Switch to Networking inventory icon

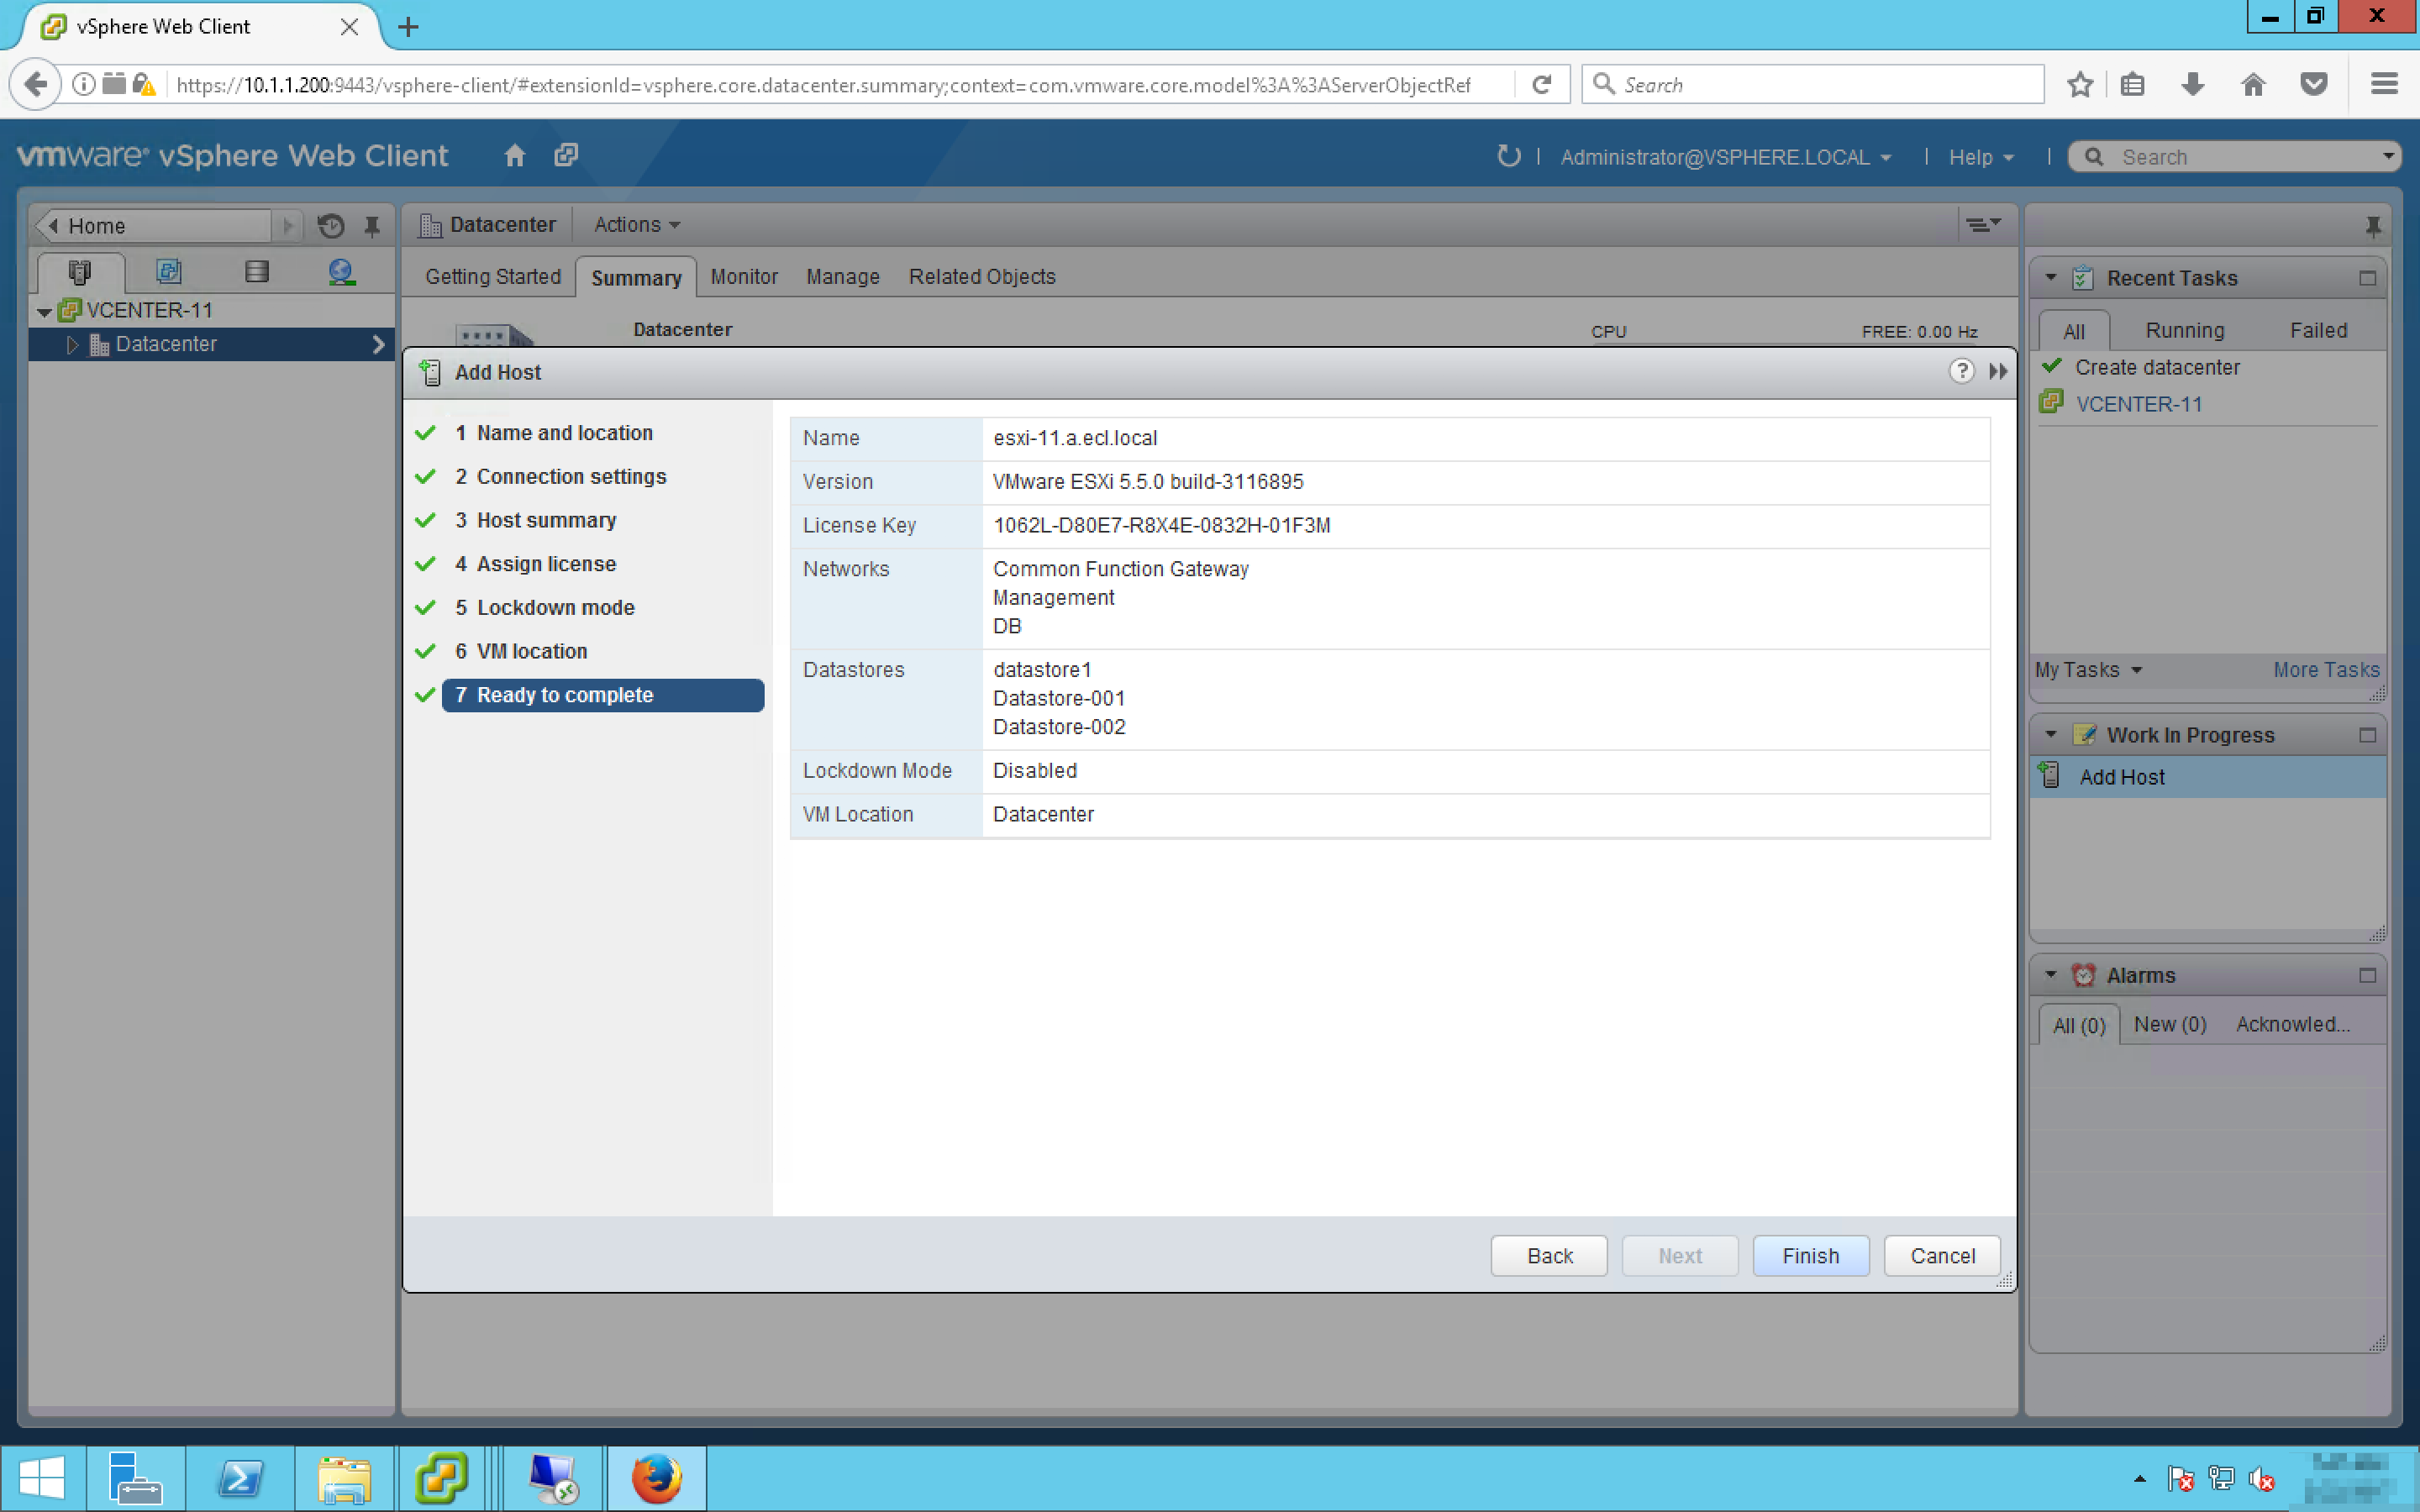(342, 272)
